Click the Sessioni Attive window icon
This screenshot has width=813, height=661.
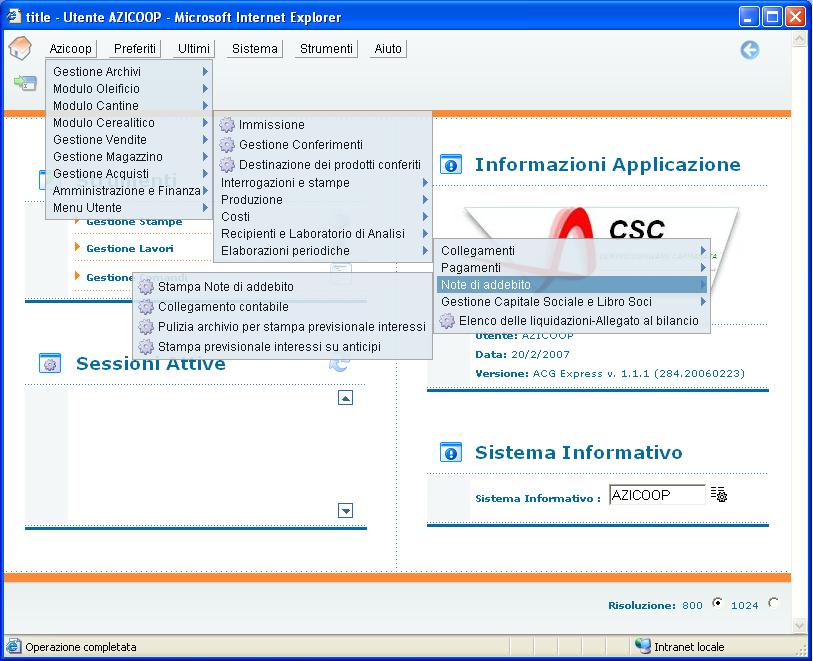[50, 363]
